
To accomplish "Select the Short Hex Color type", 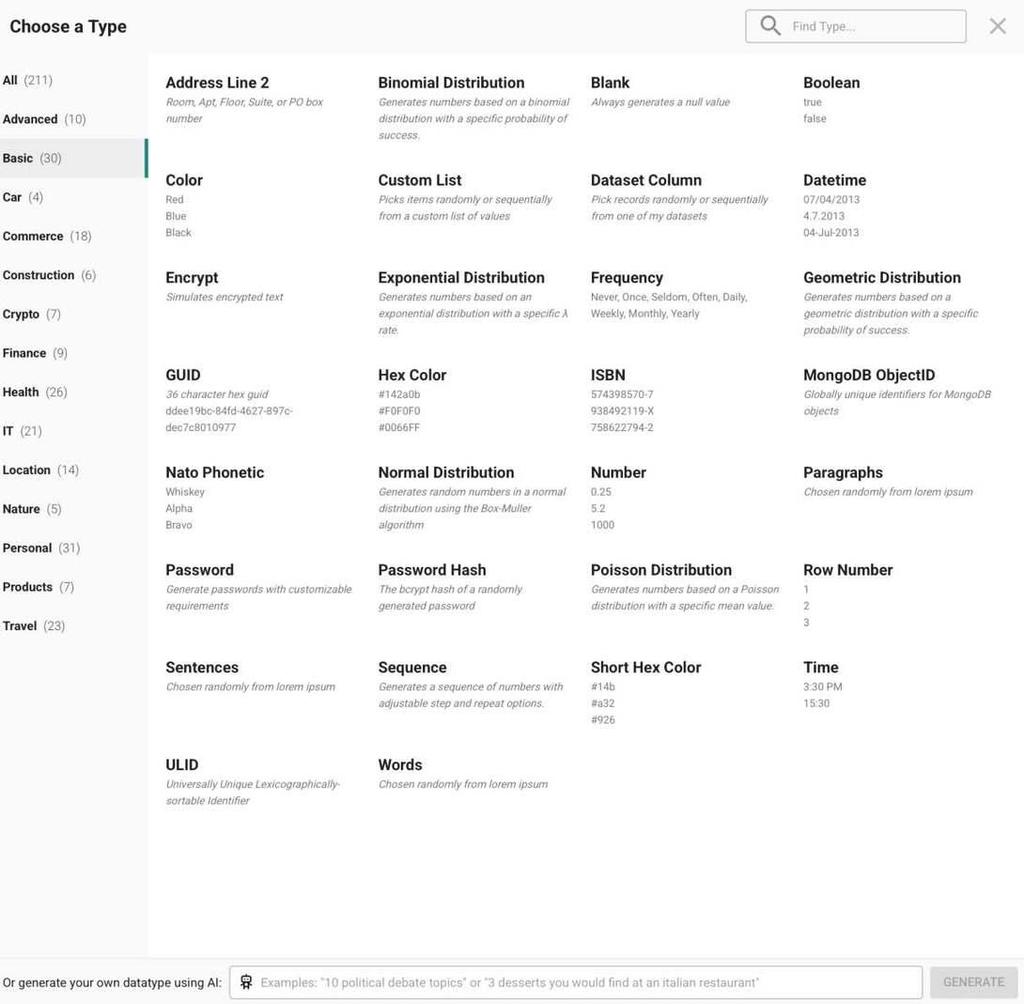I will click(x=646, y=667).
